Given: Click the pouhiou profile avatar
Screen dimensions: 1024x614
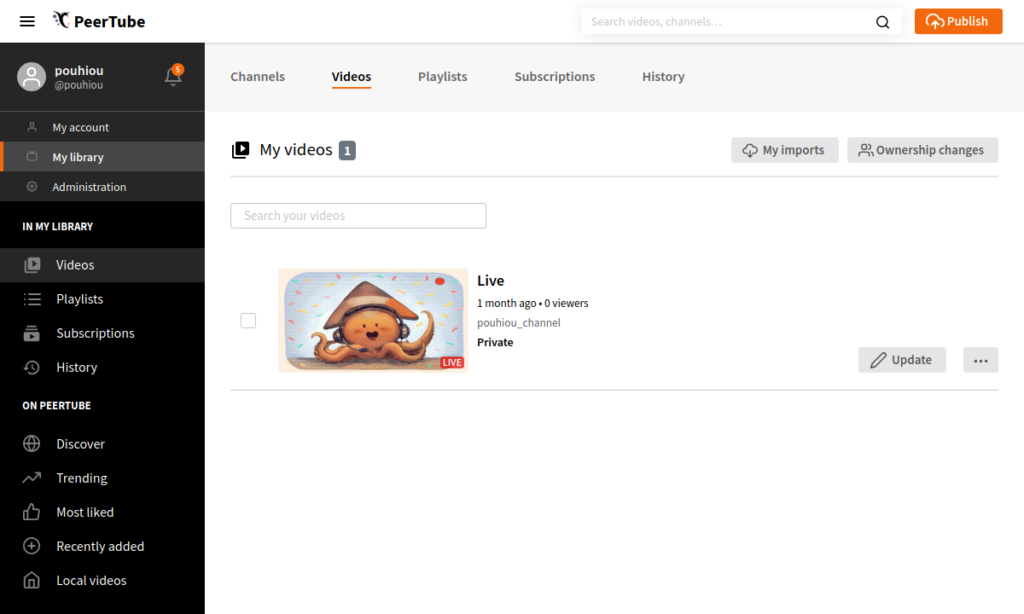Looking at the screenshot, I should [x=32, y=77].
